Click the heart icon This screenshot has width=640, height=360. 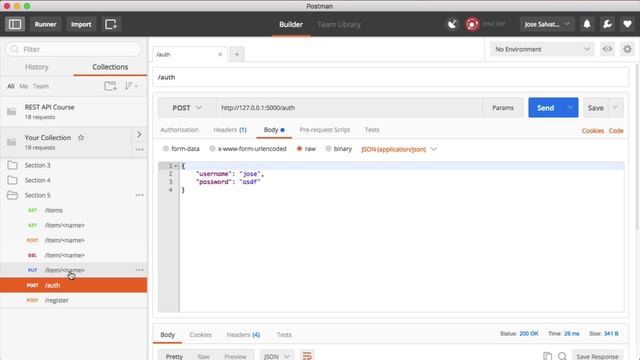627,24
